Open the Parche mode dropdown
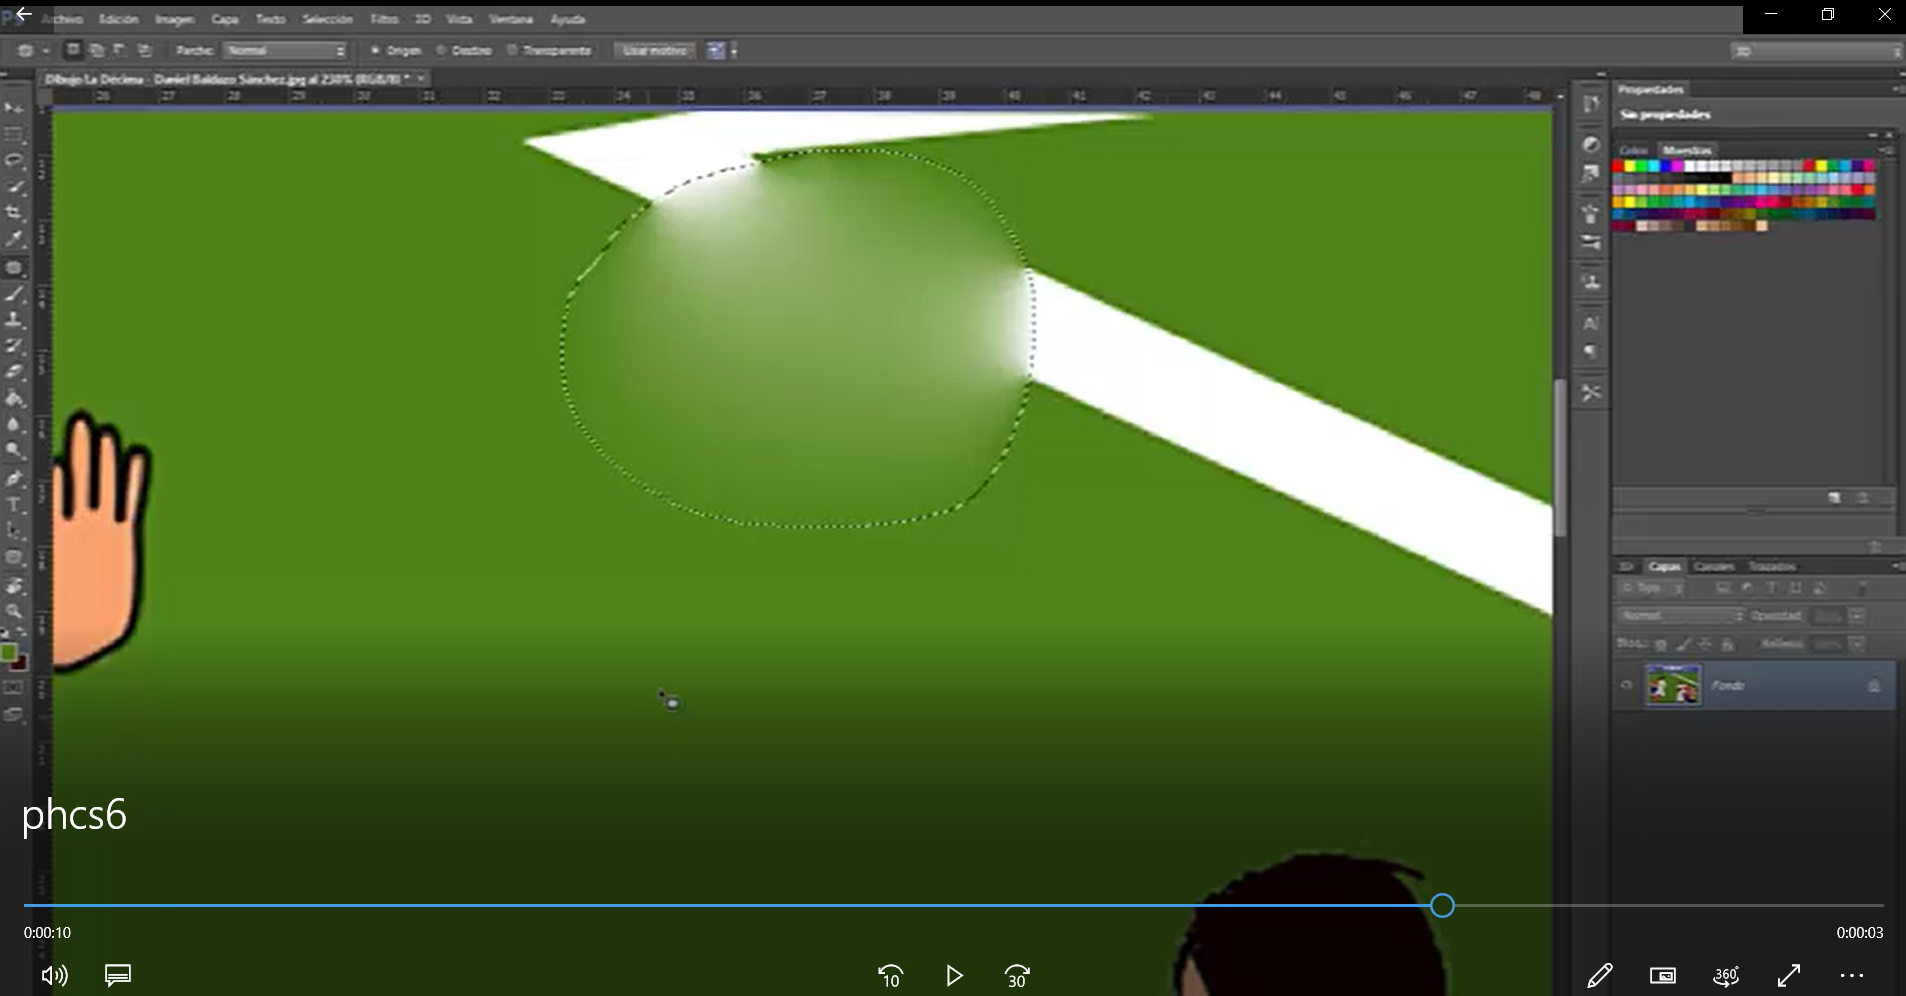 pos(285,50)
